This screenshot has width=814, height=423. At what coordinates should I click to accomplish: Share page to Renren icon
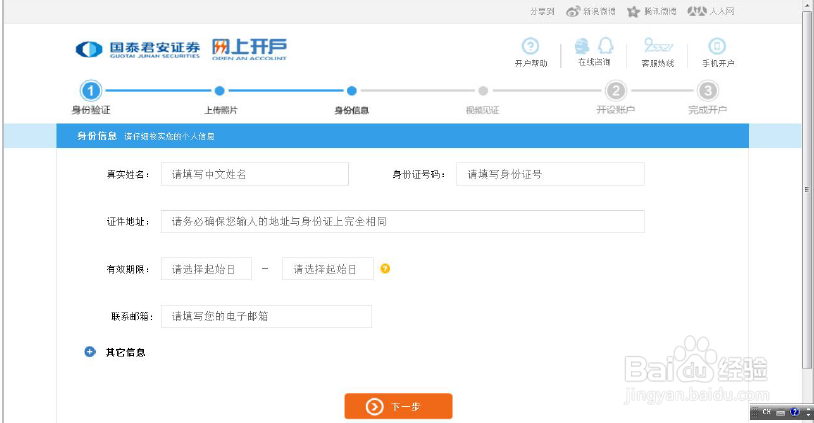(697, 11)
